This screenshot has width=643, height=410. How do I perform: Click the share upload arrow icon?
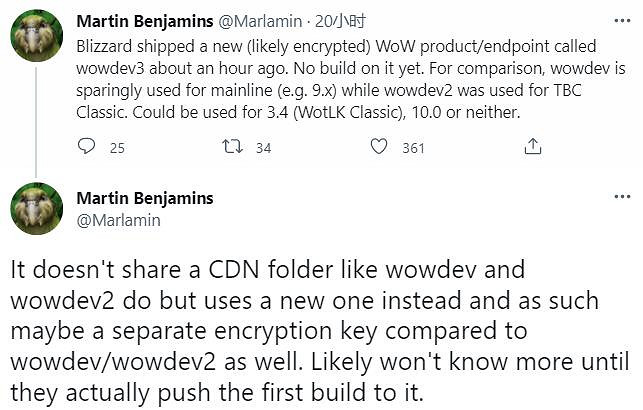coord(533,147)
